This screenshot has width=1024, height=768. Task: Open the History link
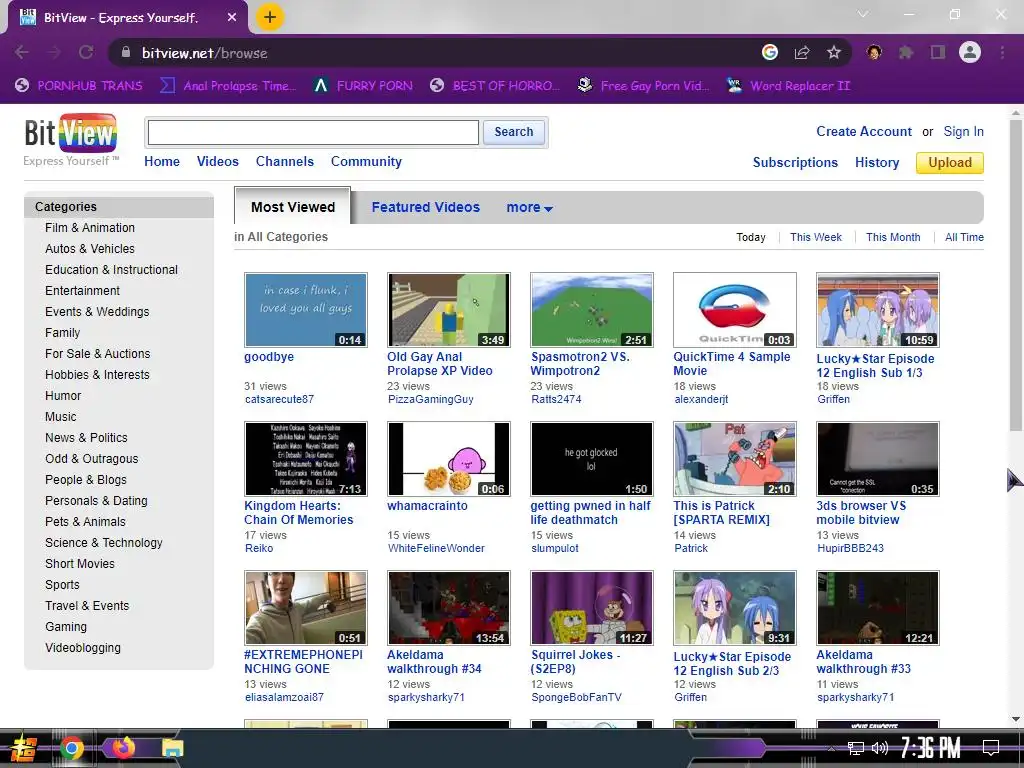coord(877,163)
